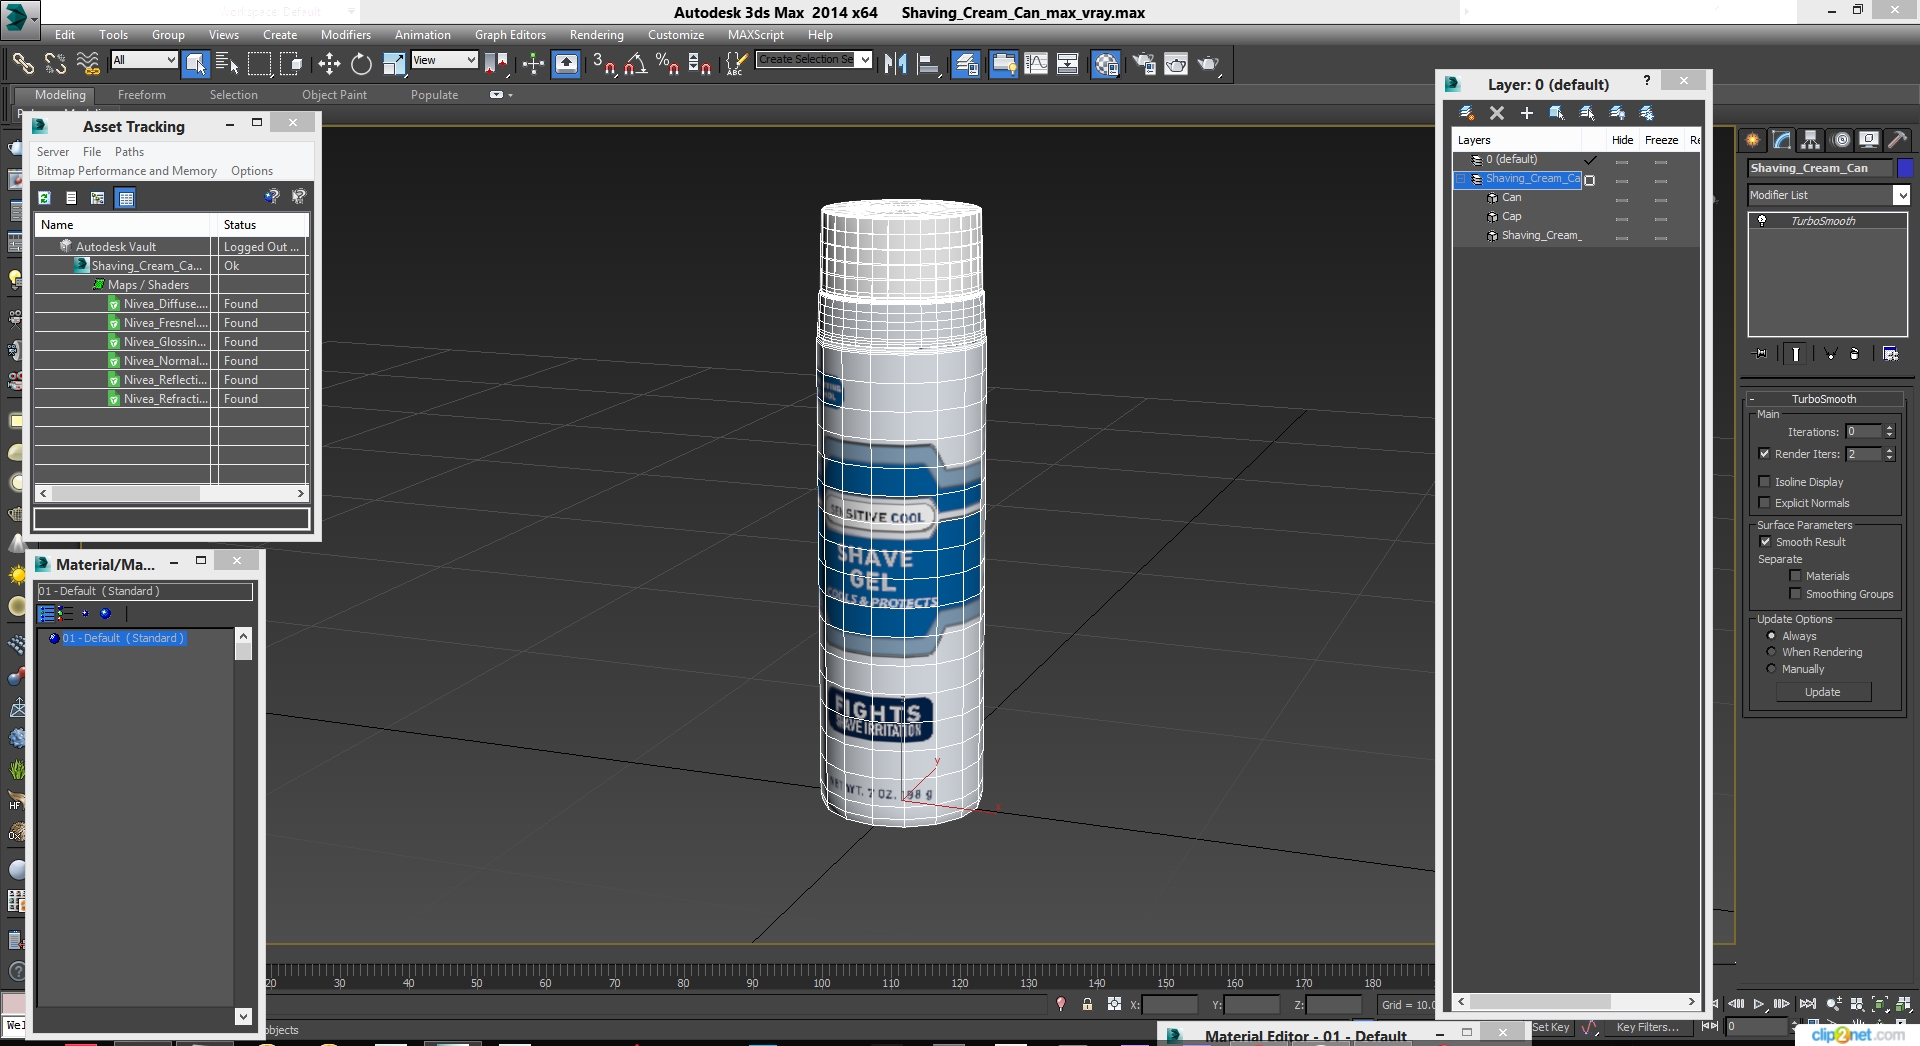Select the When Rendering radio option
The height and width of the screenshot is (1046, 1920).
click(x=1772, y=652)
